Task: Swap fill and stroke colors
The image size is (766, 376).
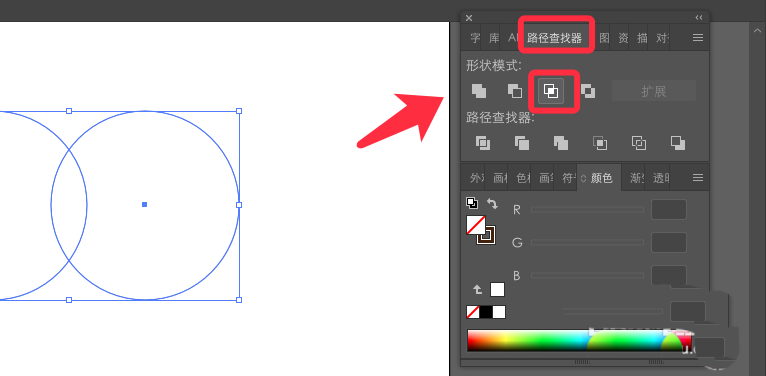Action: [x=492, y=204]
